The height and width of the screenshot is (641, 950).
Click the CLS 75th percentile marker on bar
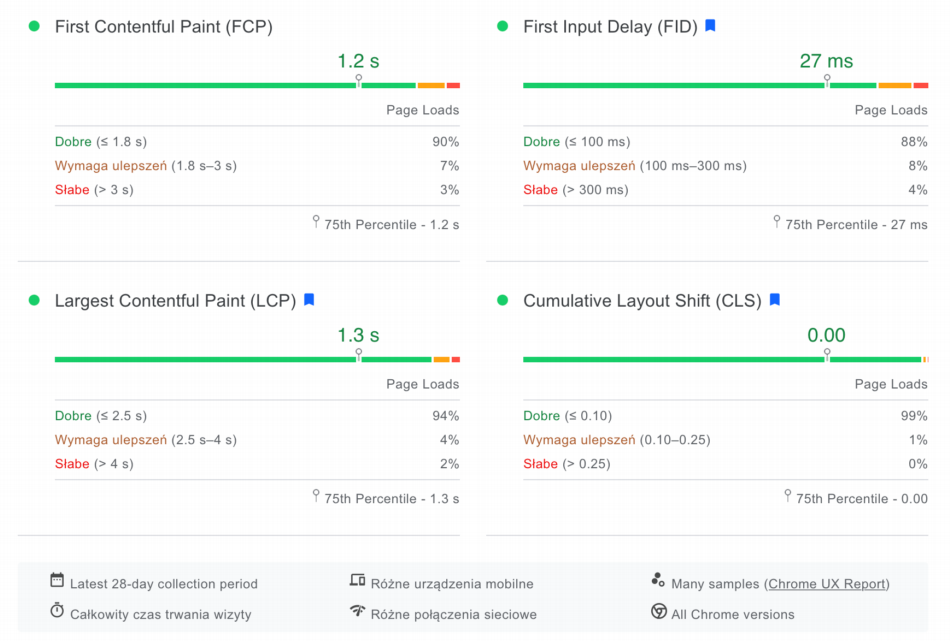(x=827, y=354)
